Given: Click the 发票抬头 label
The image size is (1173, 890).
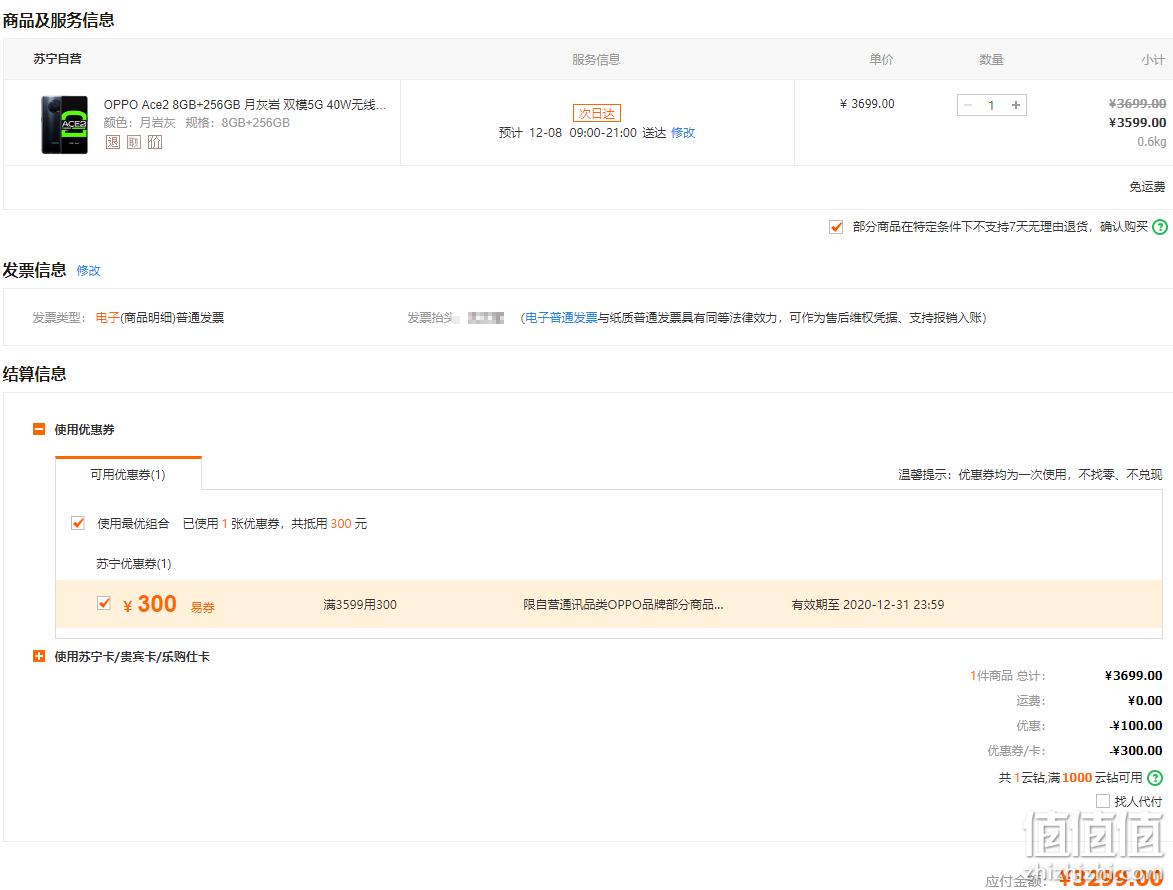Looking at the screenshot, I should pyautogui.click(x=432, y=318).
